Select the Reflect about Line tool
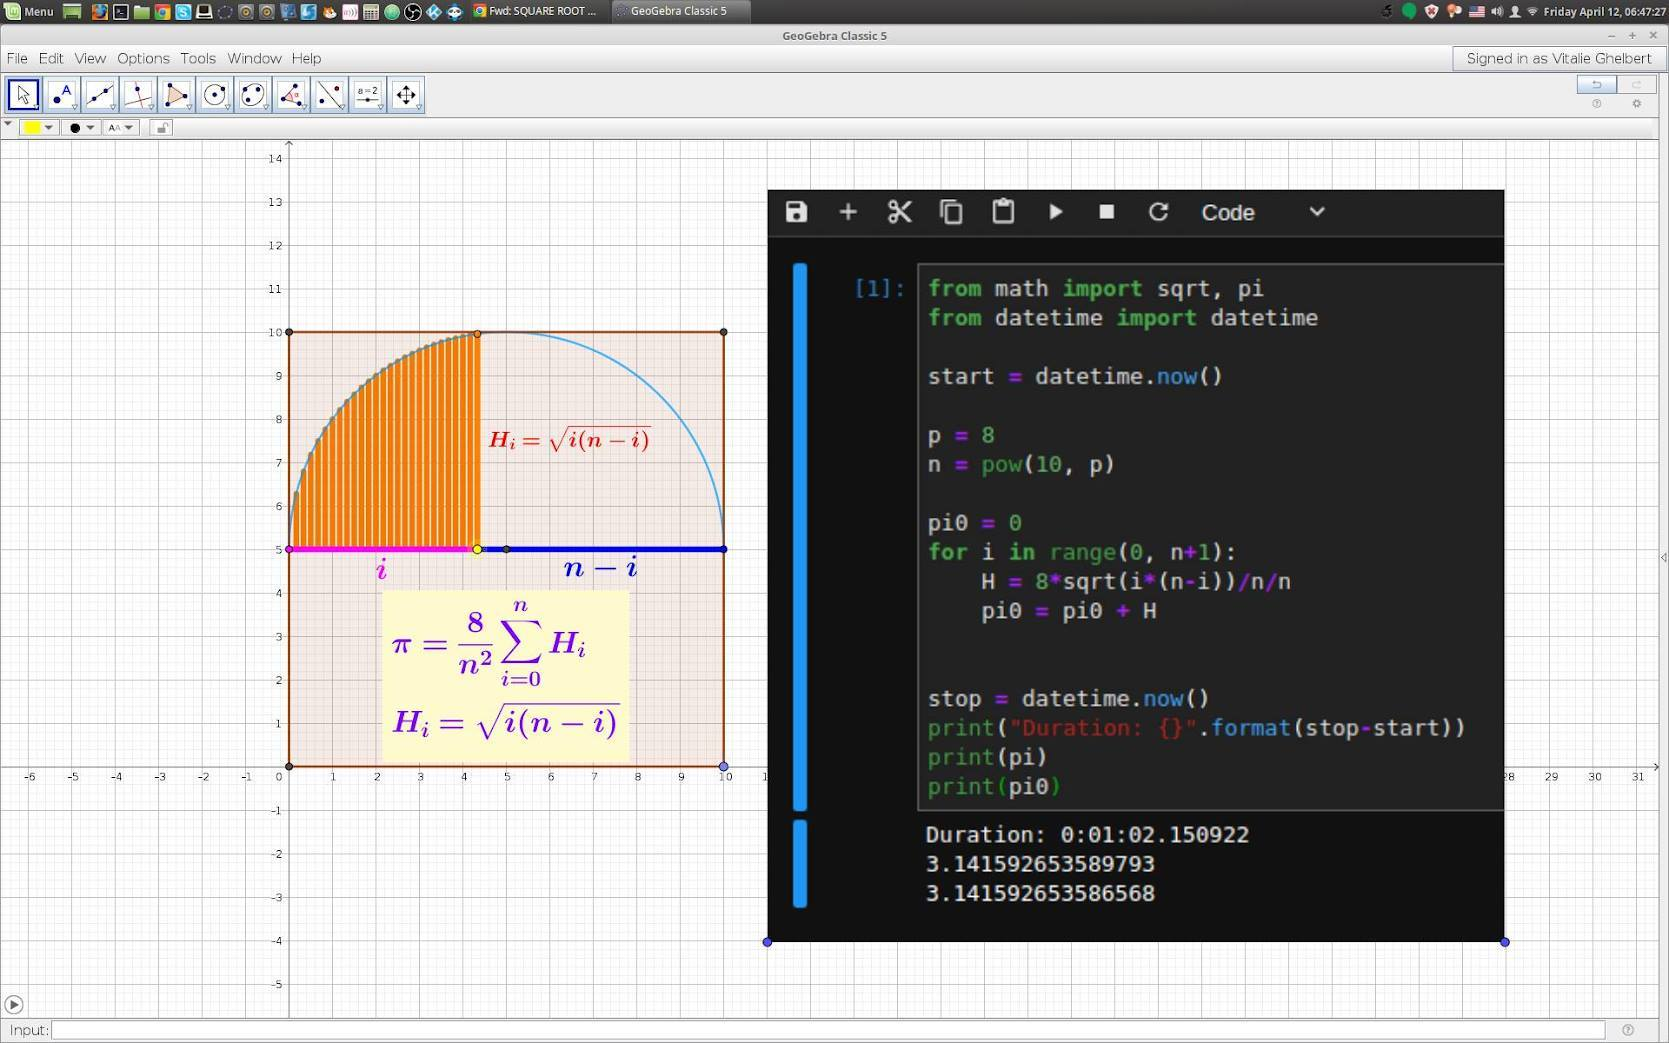1669x1043 pixels. click(329, 95)
